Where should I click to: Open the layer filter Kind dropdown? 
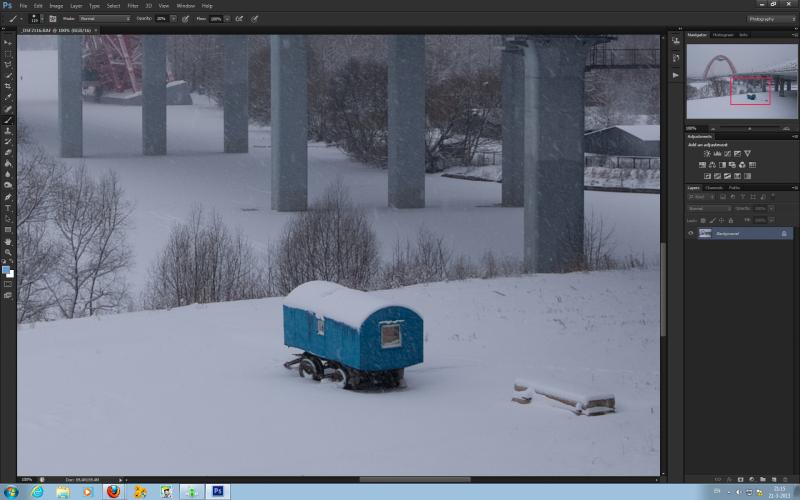[x=701, y=197]
